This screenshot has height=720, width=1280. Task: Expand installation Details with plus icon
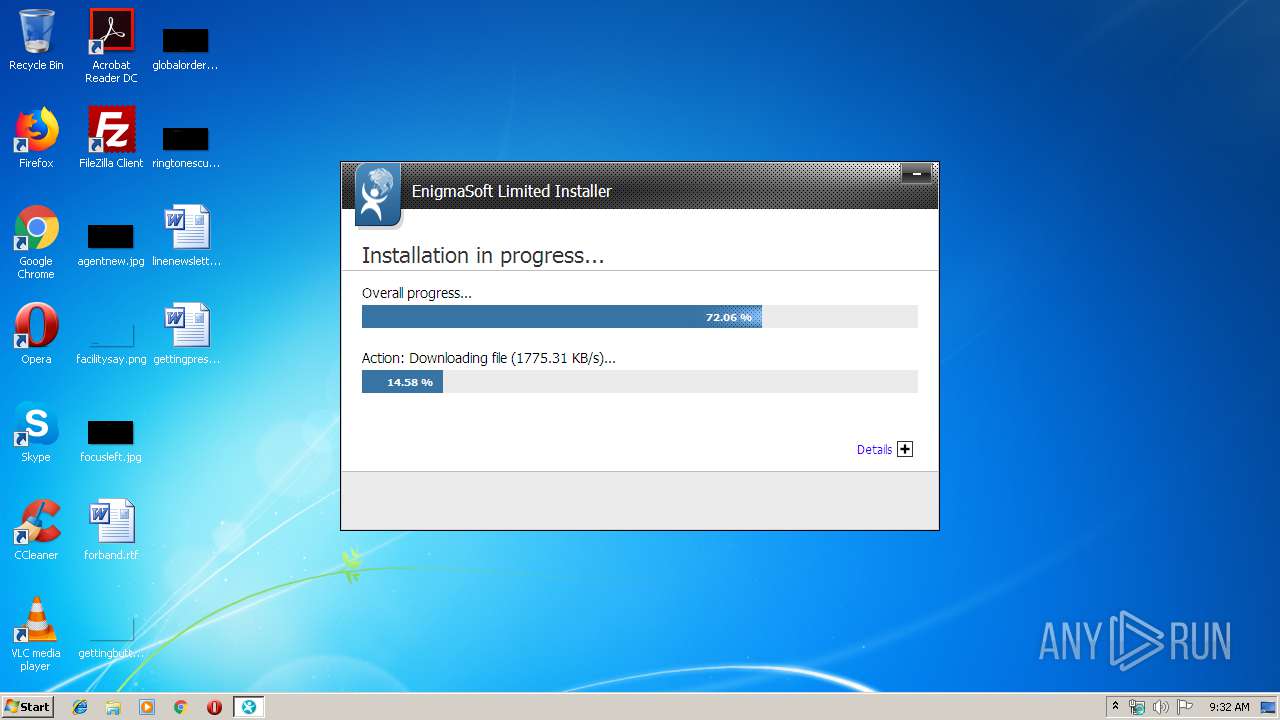[905, 449]
